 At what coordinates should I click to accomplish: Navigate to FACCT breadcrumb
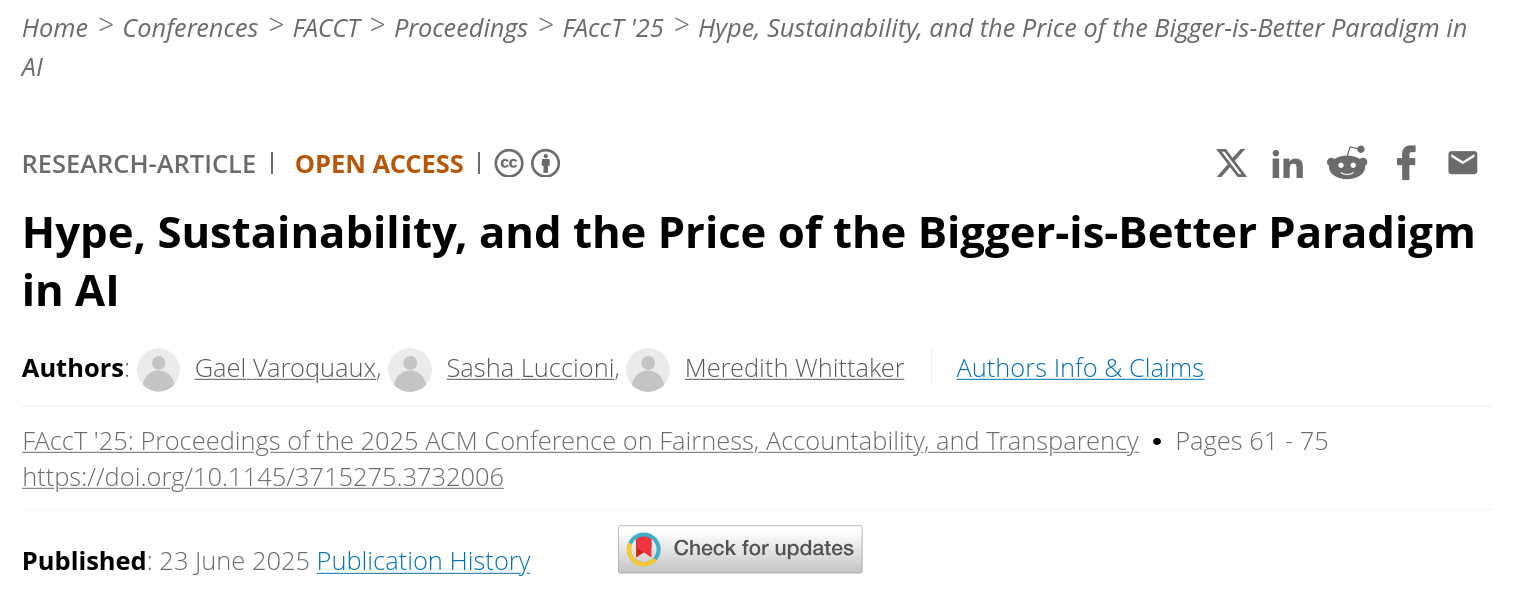click(326, 28)
